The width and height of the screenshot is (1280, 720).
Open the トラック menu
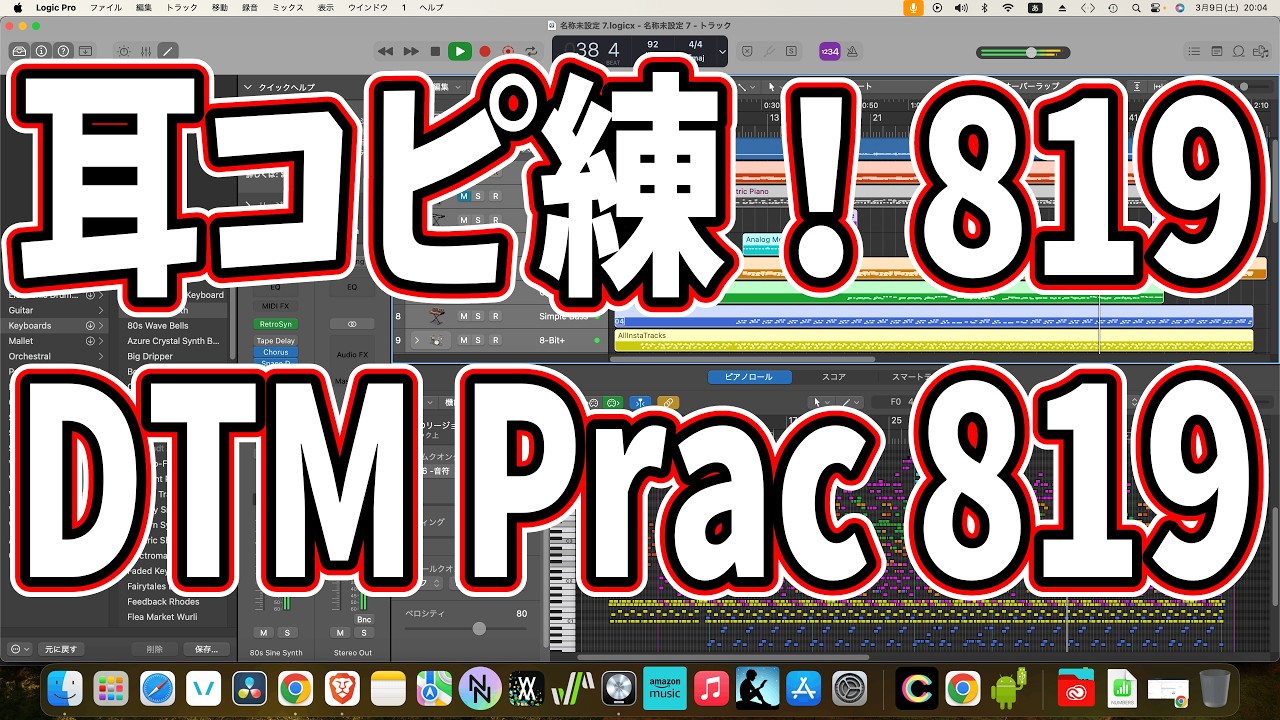pyautogui.click(x=181, y=7)
